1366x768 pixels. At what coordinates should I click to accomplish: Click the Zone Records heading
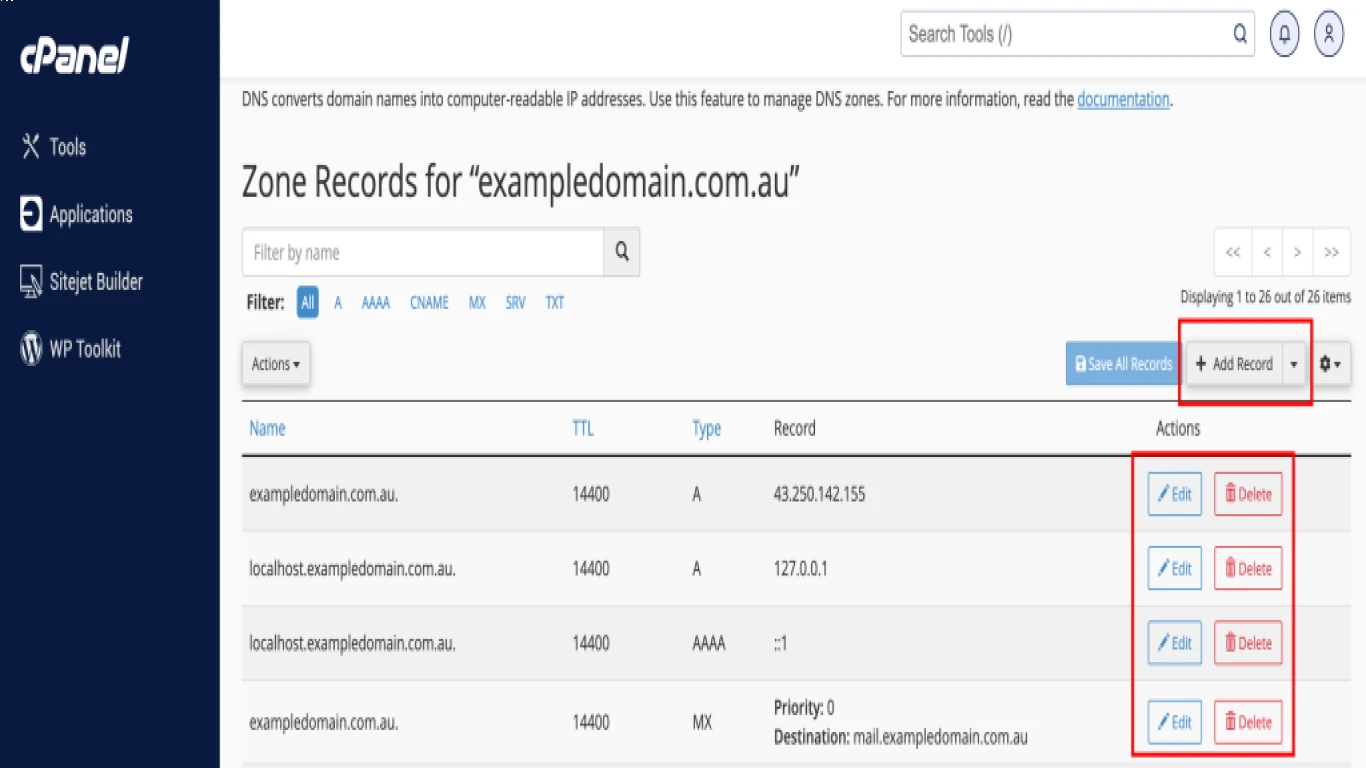point(520,183)
